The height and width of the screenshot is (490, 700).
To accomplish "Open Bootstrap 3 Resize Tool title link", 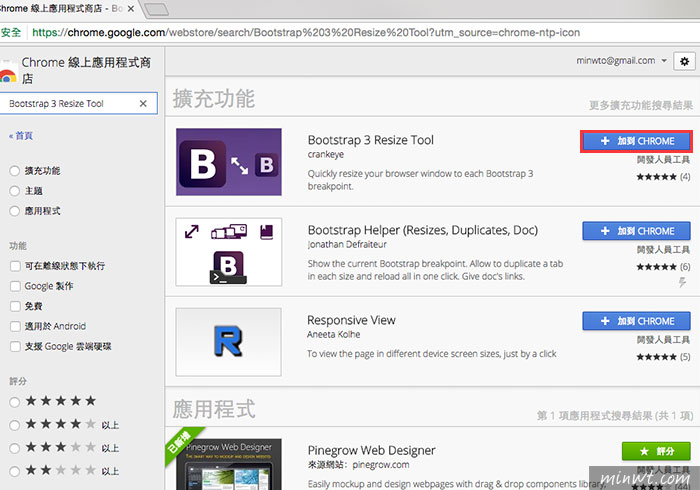I will click(x=371, y=140).
